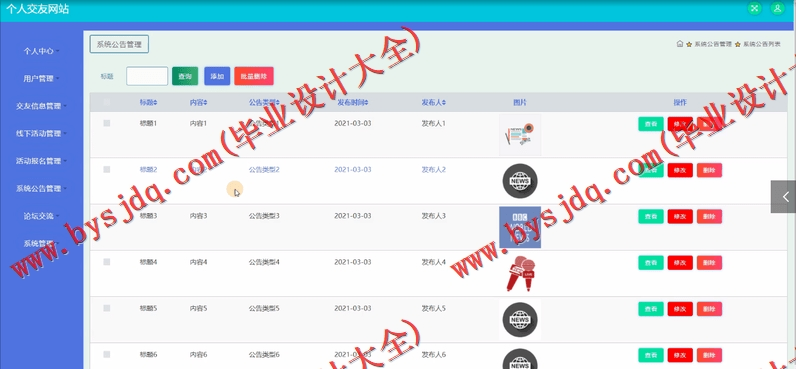This screenshot has width=796, height=369.
Task: View the 标题4 row with 查看
Action: [651, 262]
